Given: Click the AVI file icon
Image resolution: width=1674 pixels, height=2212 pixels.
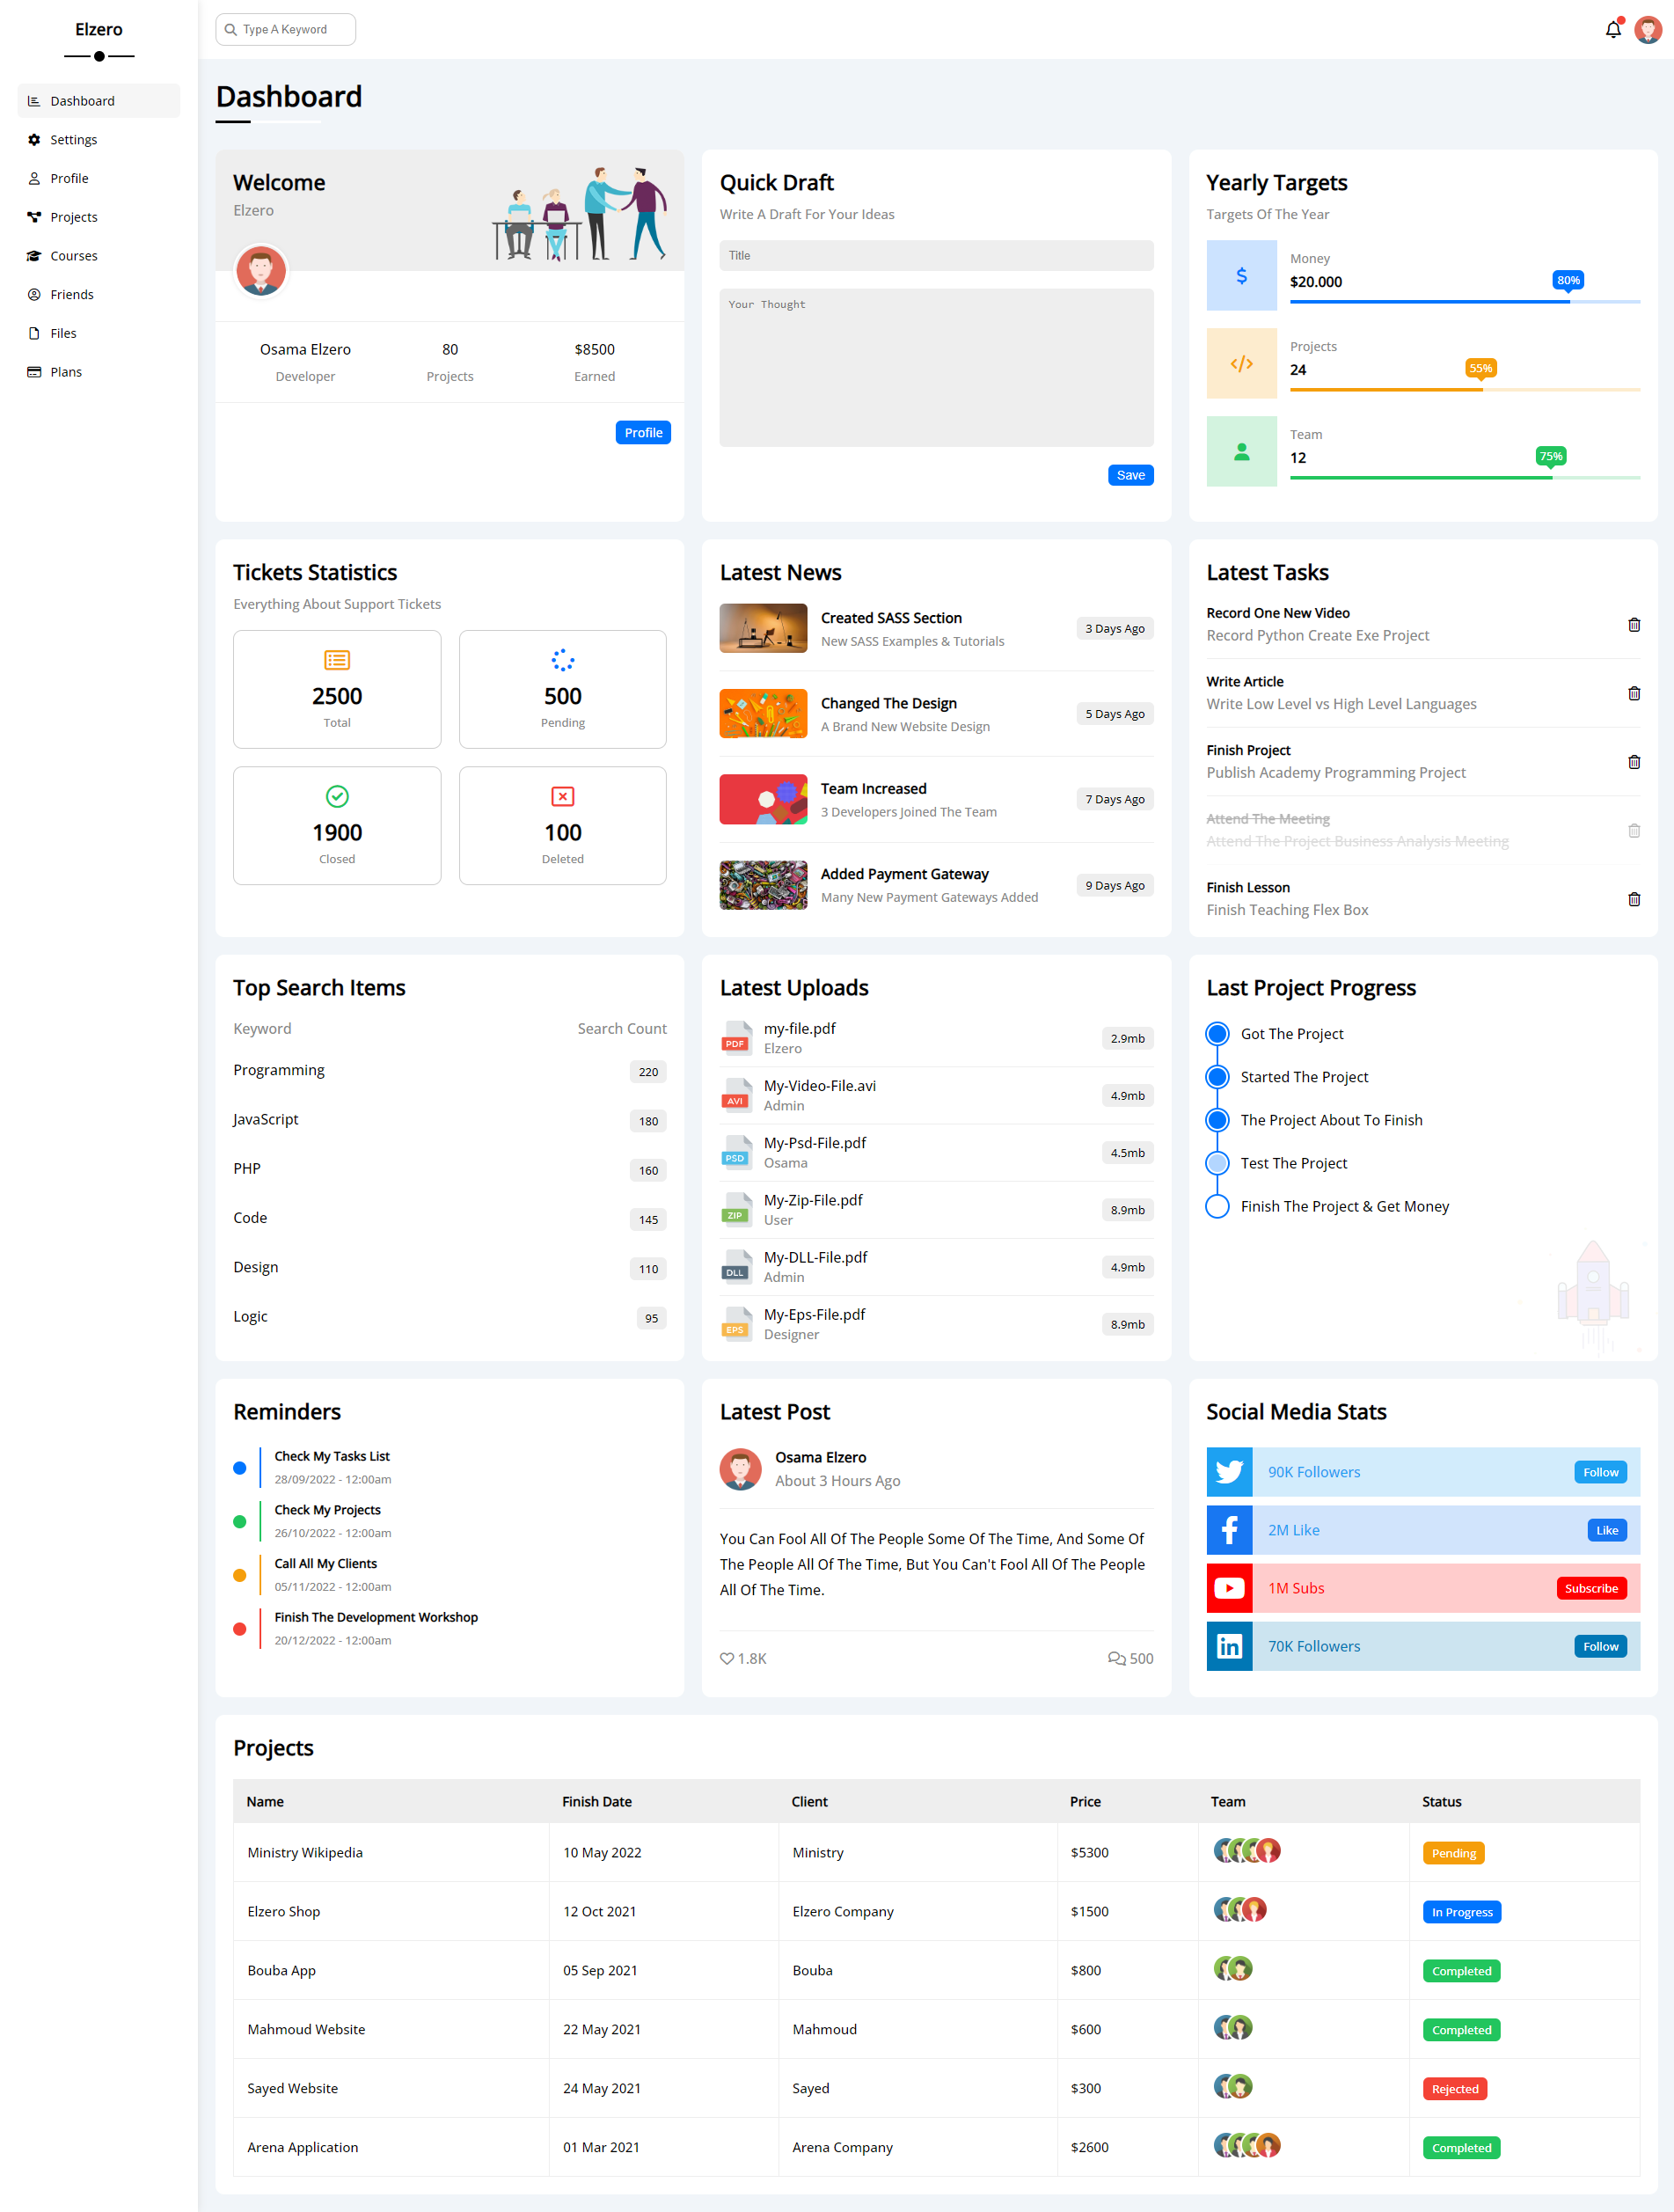Looking at the screenshot, I should coord(736,1095).
